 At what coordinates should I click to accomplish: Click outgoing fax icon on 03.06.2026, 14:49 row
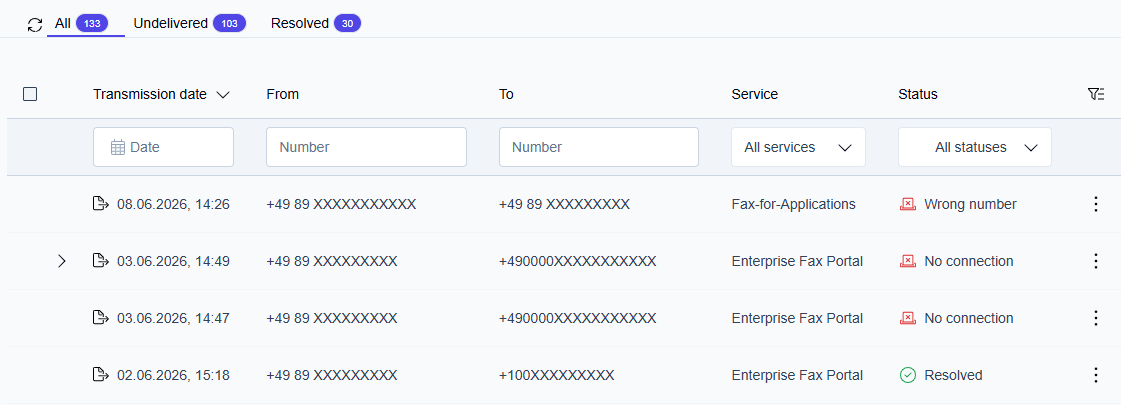pos(102,260)
